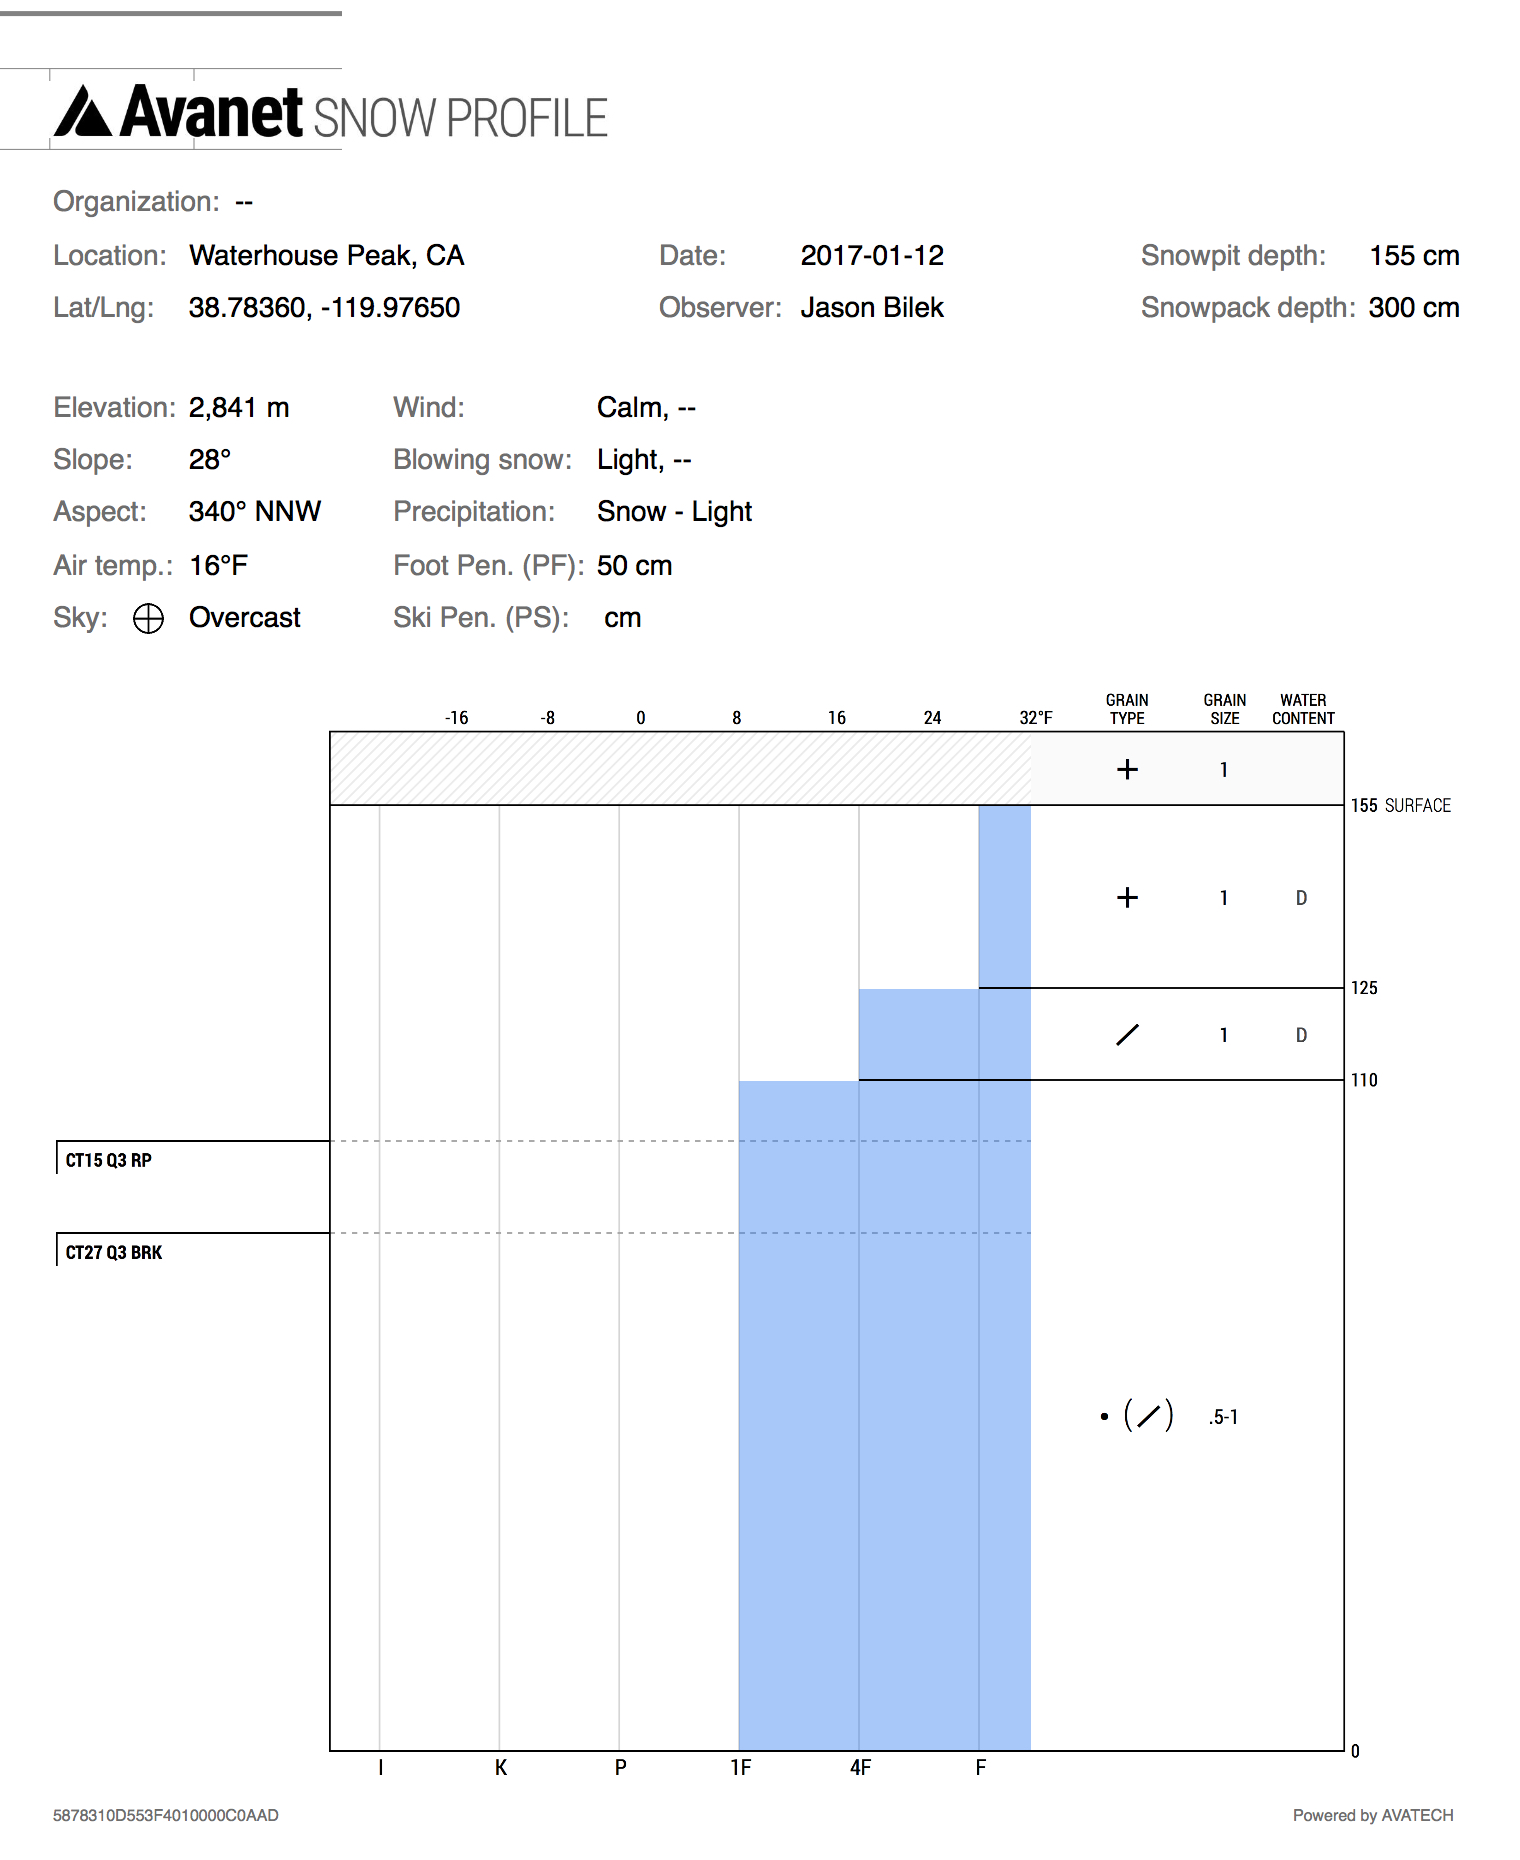The width and height of the screenshot is (1520, 1860).
Task: Click the GRAIN TYPE column header
Action: 1127,709
